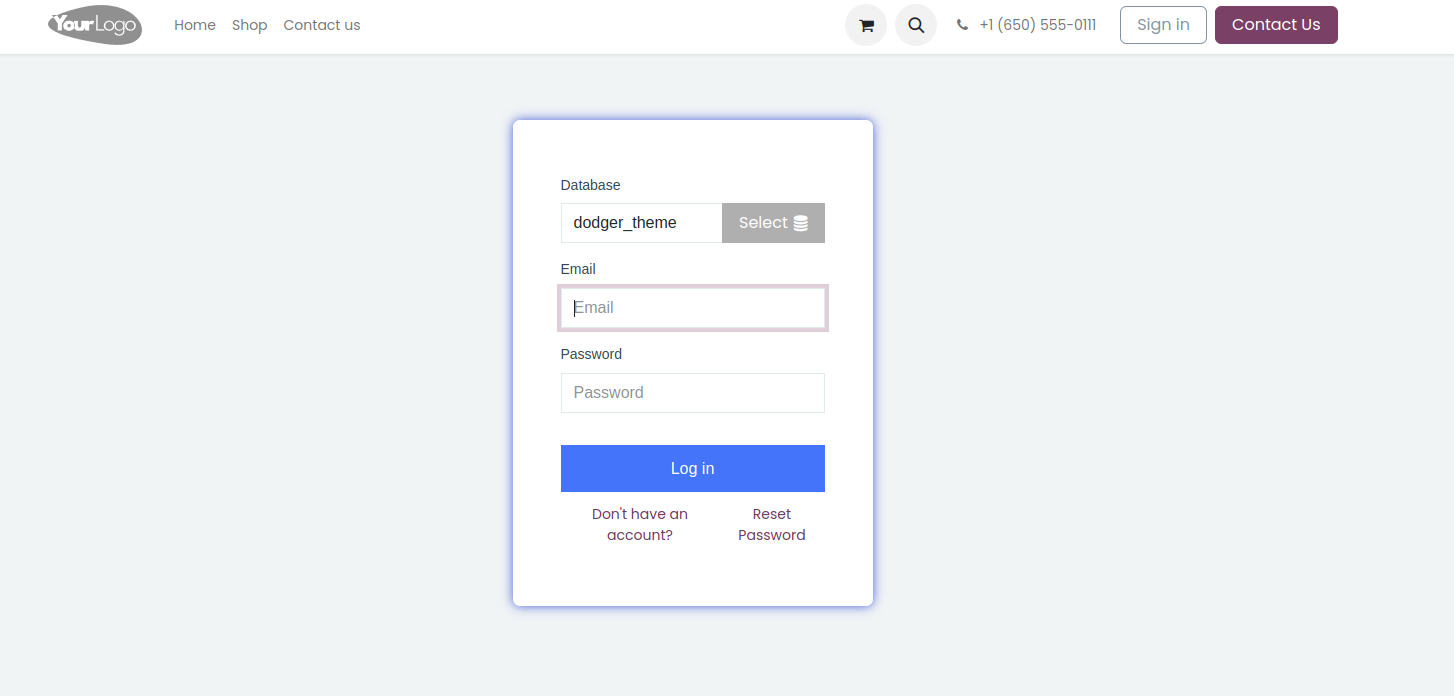Follow the "Don't have an account?" link
Screen dimensions: 1454x696
click(640, 524)
